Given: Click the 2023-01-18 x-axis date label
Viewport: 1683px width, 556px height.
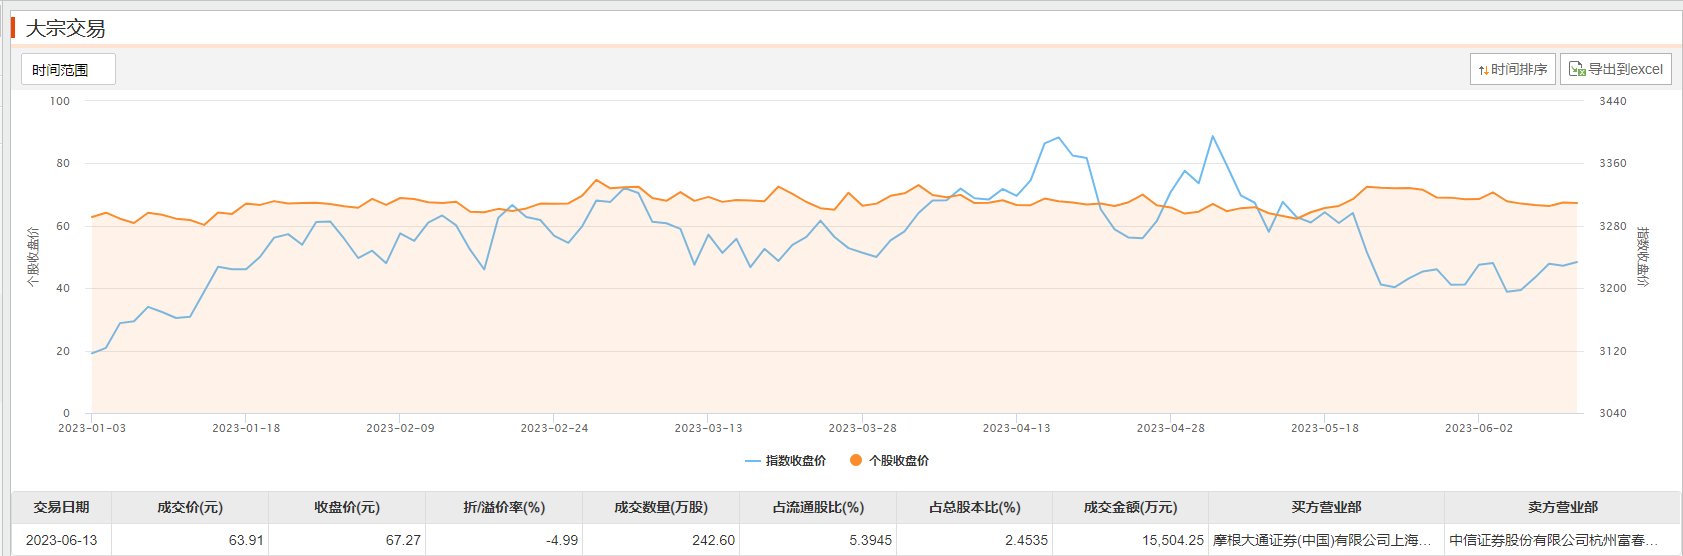Looking at the screenshot, I should coord(246,428).
